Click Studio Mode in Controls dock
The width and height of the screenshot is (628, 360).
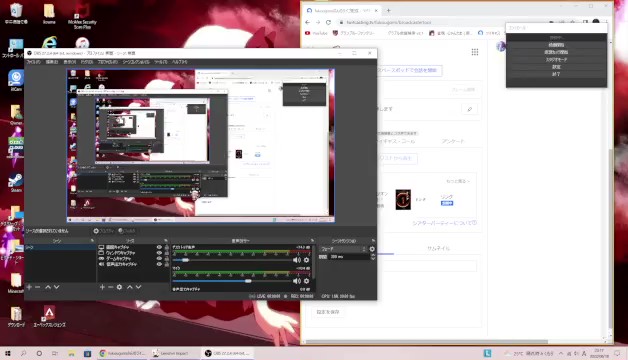[556, 60]
